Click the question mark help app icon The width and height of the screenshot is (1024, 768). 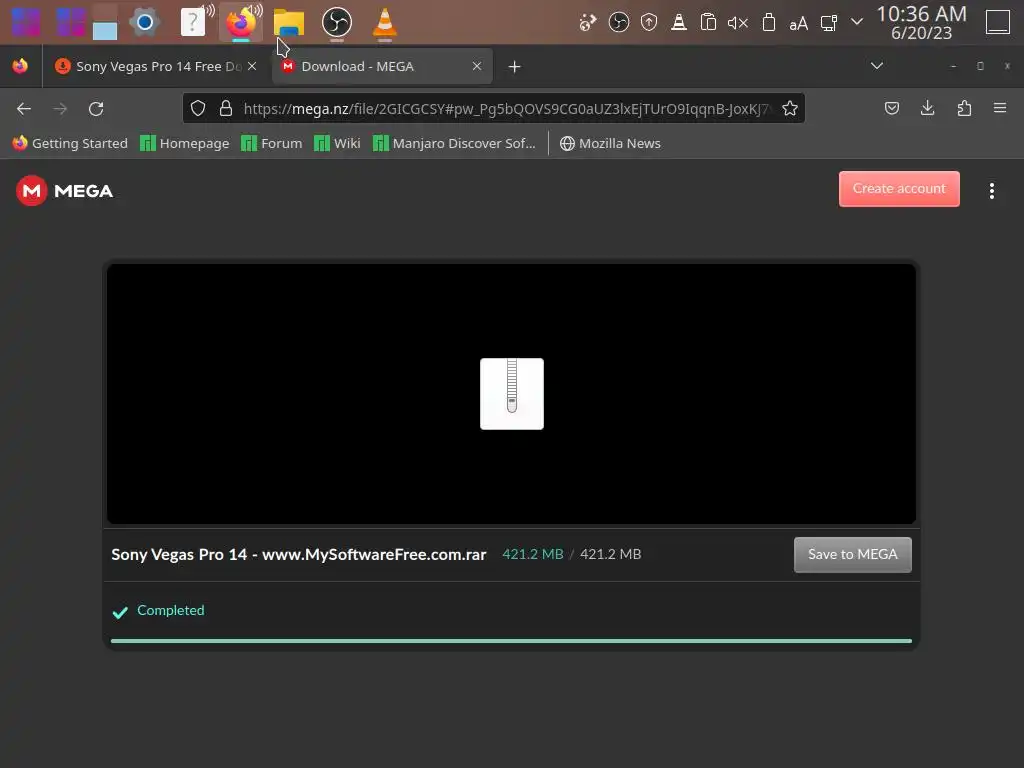coord(193,23)
